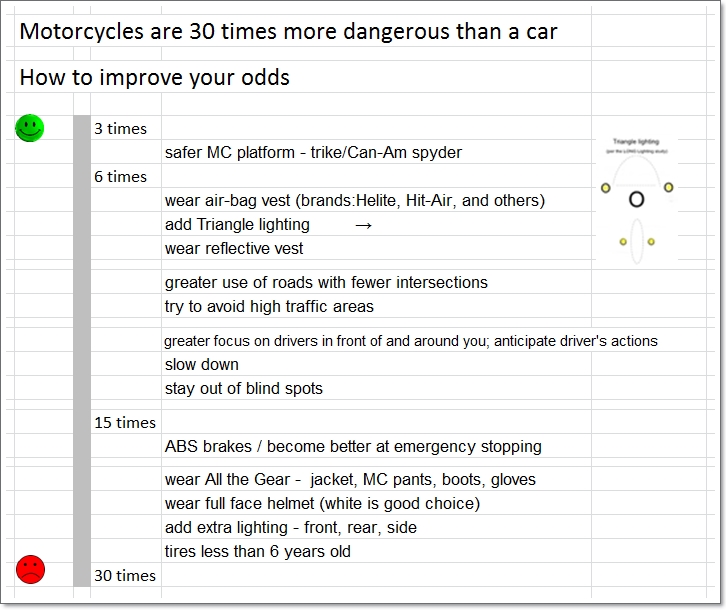The width and height of the screenshot is (727, 610).
Task: Click the 'wear air-bag vest' row
Action: (x=354, y=201)
